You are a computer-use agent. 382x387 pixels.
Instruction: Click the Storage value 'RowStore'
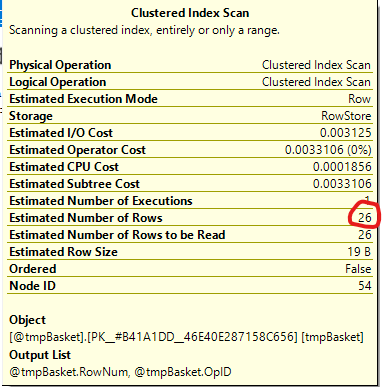tap(346, 116)
